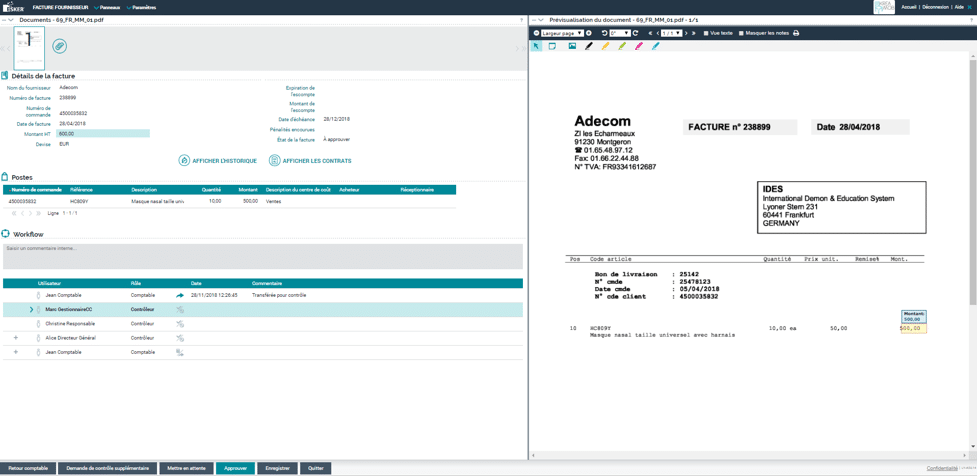Choose the sticky note annotation tool
The image size is (977, 476).
(552, 46)
